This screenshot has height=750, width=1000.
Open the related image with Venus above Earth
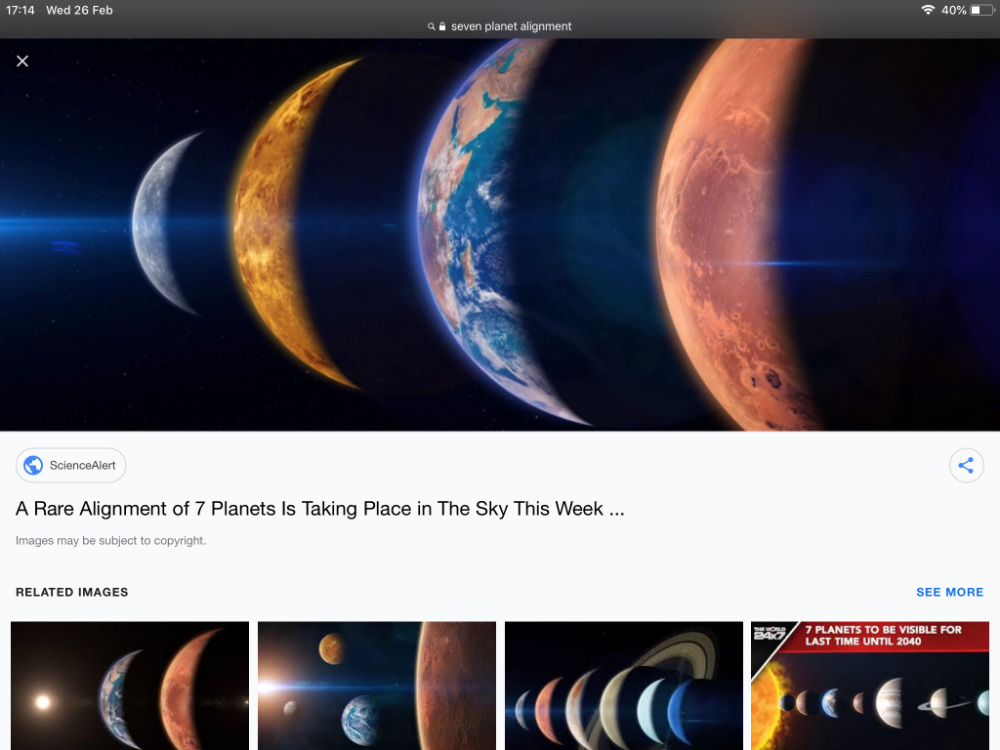coord(377,686)
